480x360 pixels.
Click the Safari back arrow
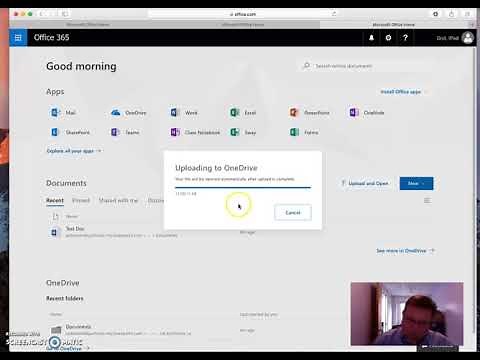click(x=41, y=14)
